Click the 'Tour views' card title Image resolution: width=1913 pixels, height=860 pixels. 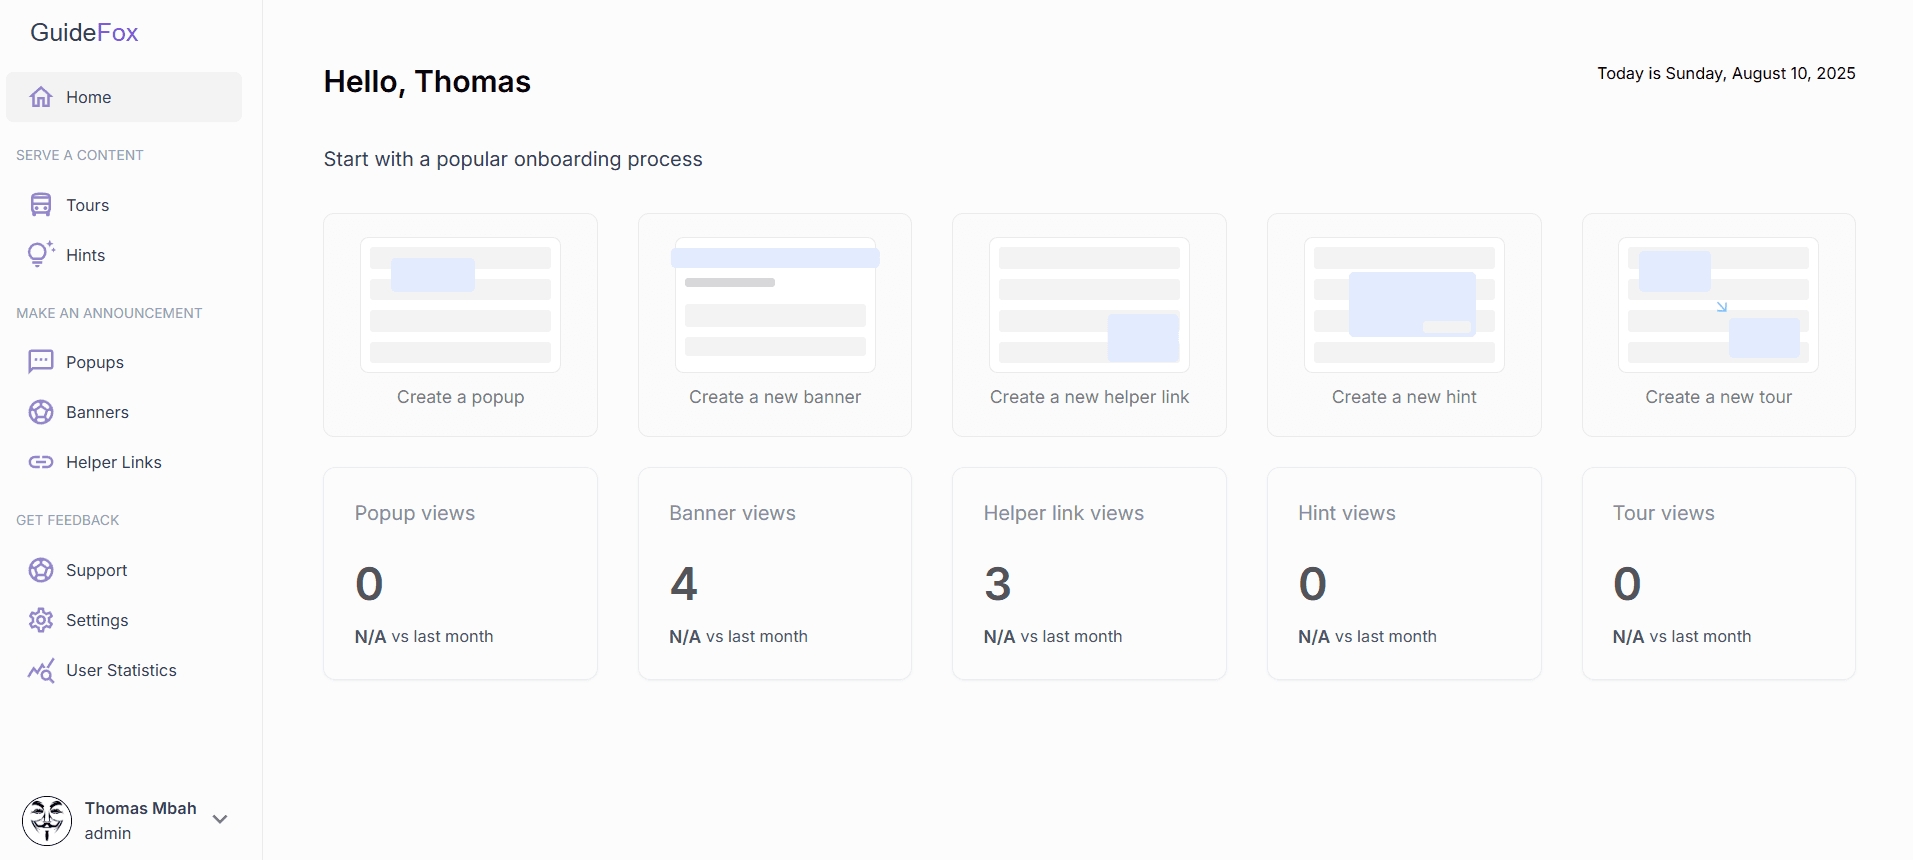click(x=1663, y=513)
